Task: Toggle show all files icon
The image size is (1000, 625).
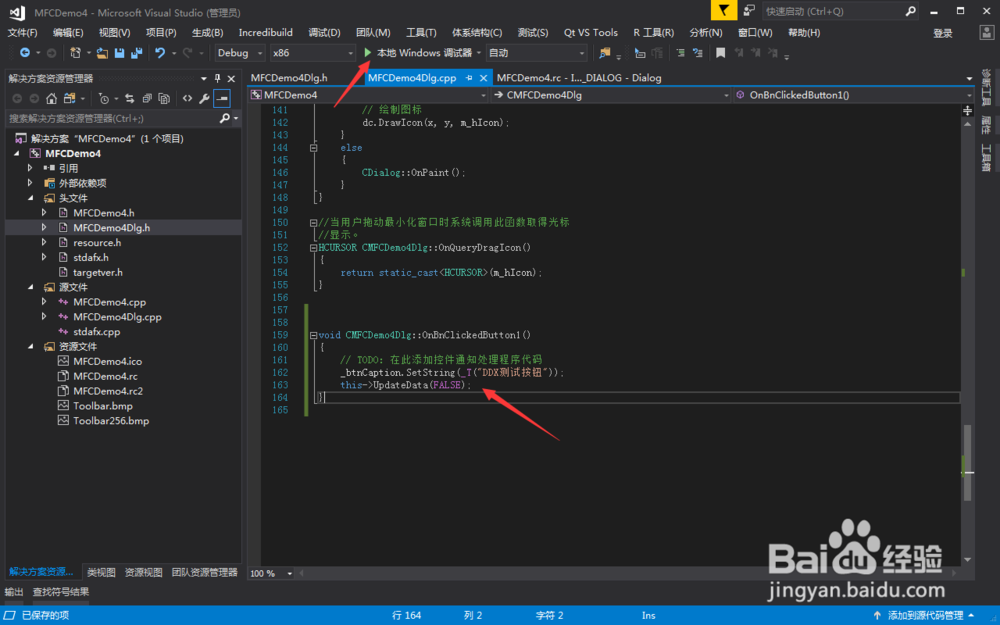Action: [x=164, y=98]
